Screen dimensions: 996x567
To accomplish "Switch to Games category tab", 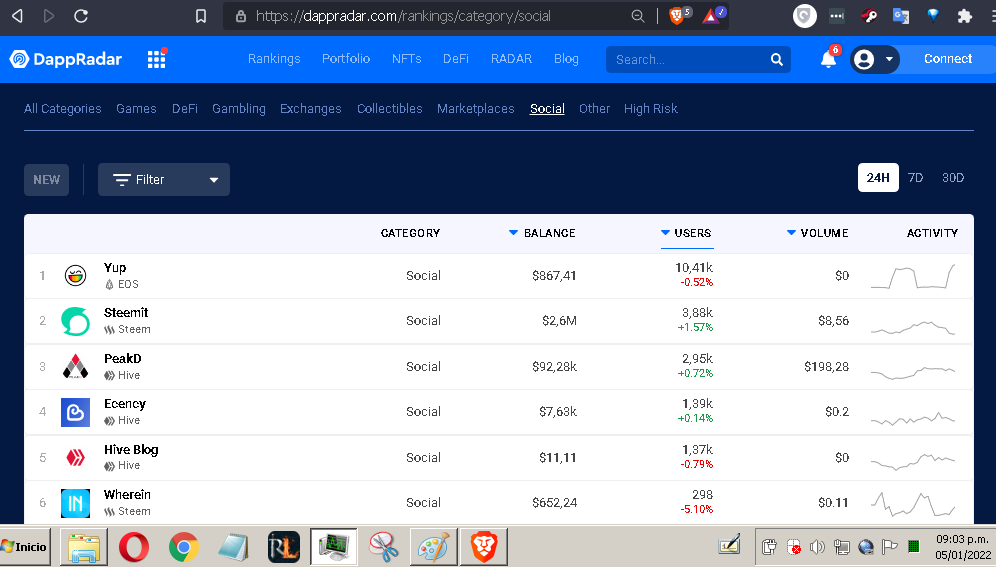I will pos(136,109).
